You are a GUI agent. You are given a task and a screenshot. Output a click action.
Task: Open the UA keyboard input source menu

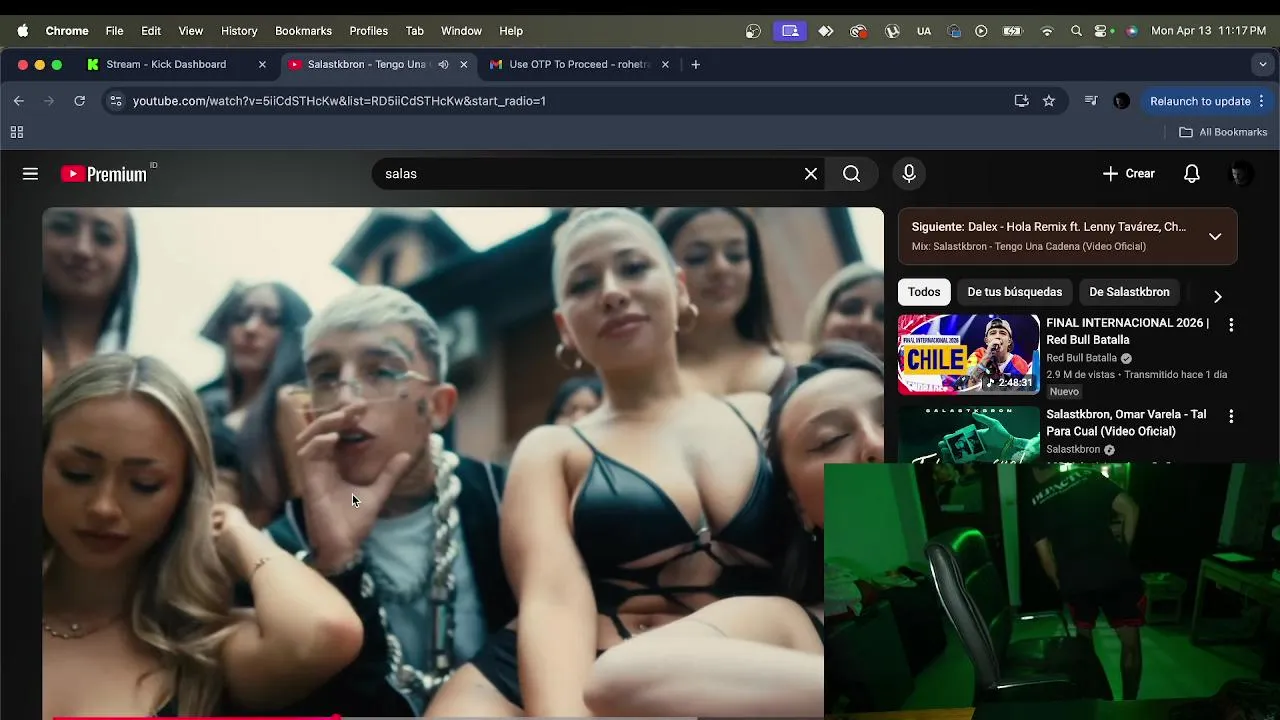coord(924,31)
